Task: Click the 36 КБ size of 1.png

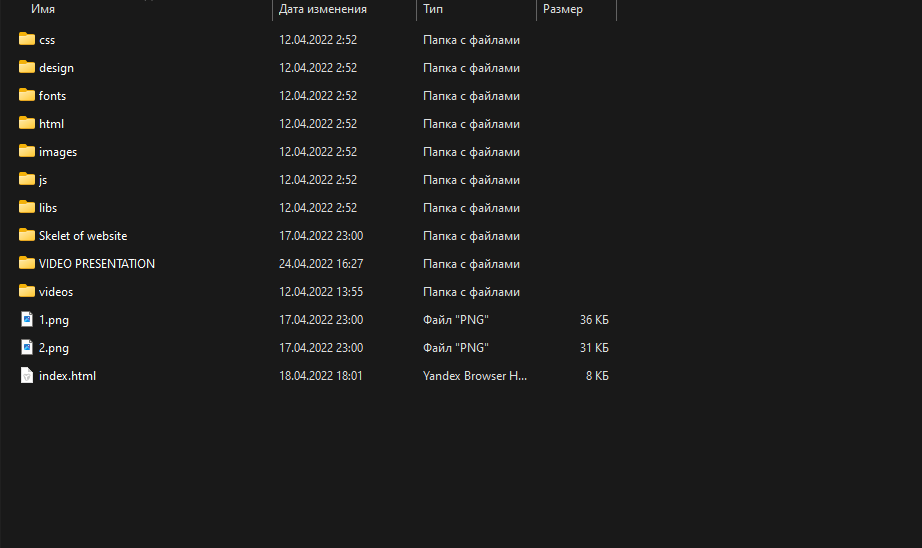Action: (x=594, y=320)
